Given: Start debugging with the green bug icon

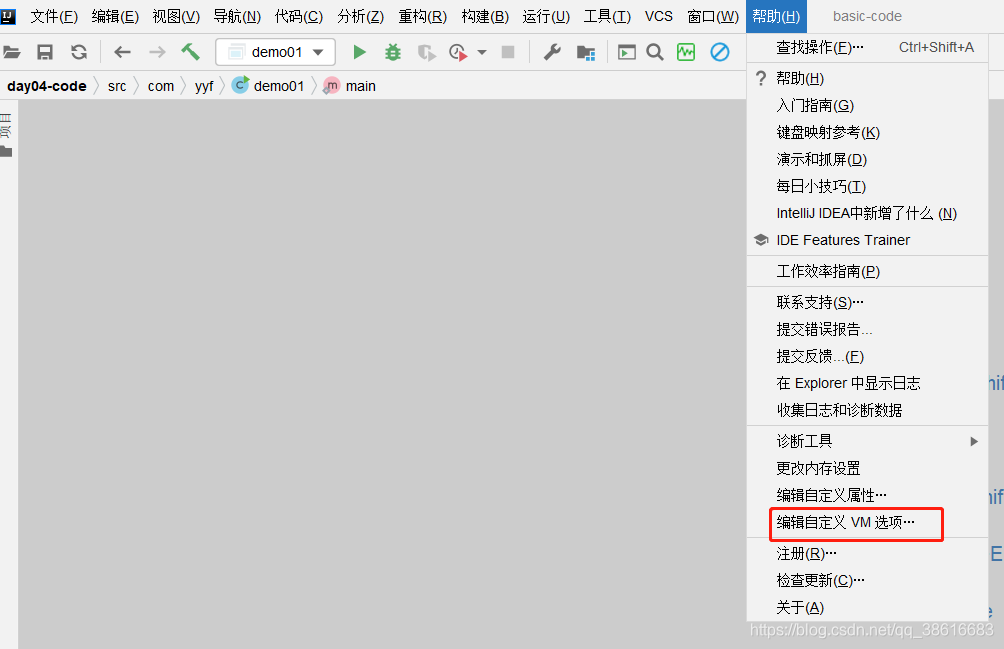Looking at the screenshot, I should [x=393, y=52].
